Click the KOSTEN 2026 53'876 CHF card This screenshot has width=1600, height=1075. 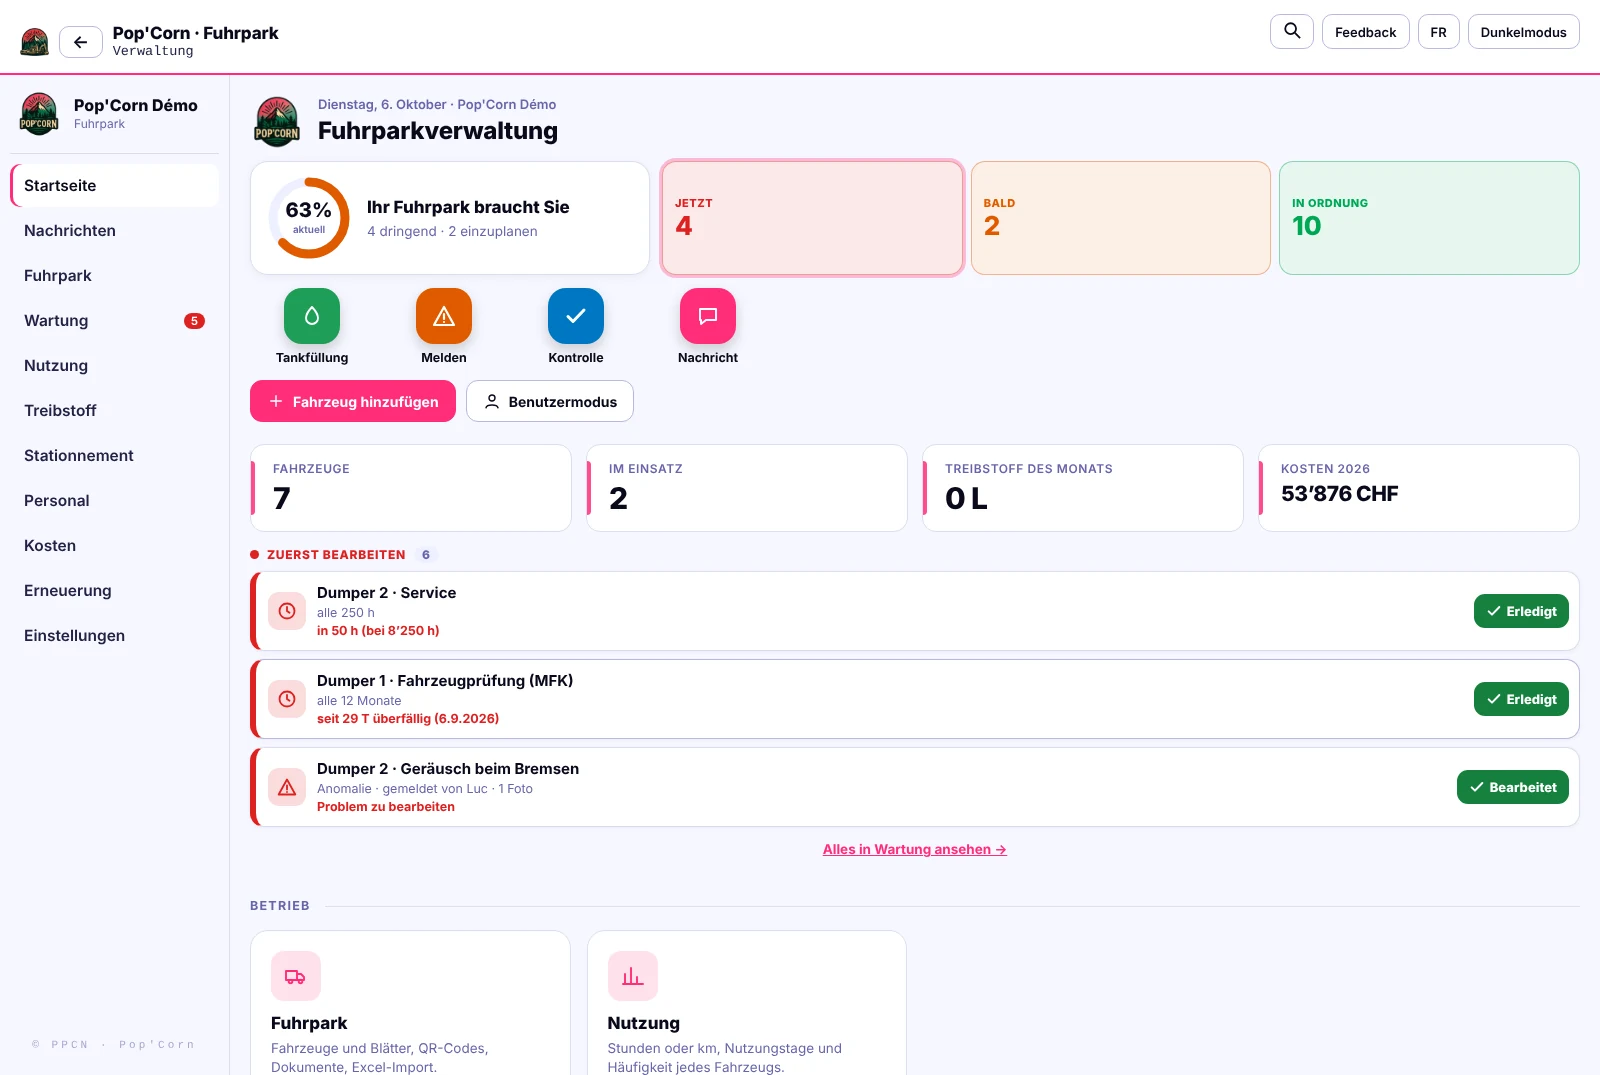click(1418, 488)
